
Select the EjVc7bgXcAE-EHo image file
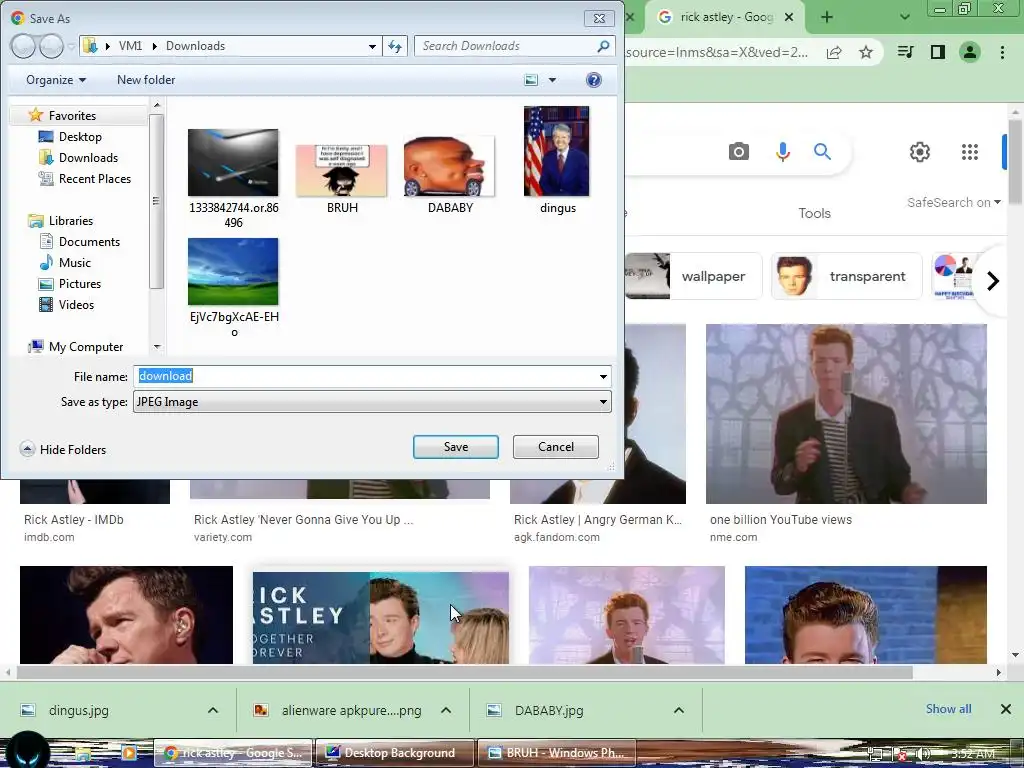233,287
